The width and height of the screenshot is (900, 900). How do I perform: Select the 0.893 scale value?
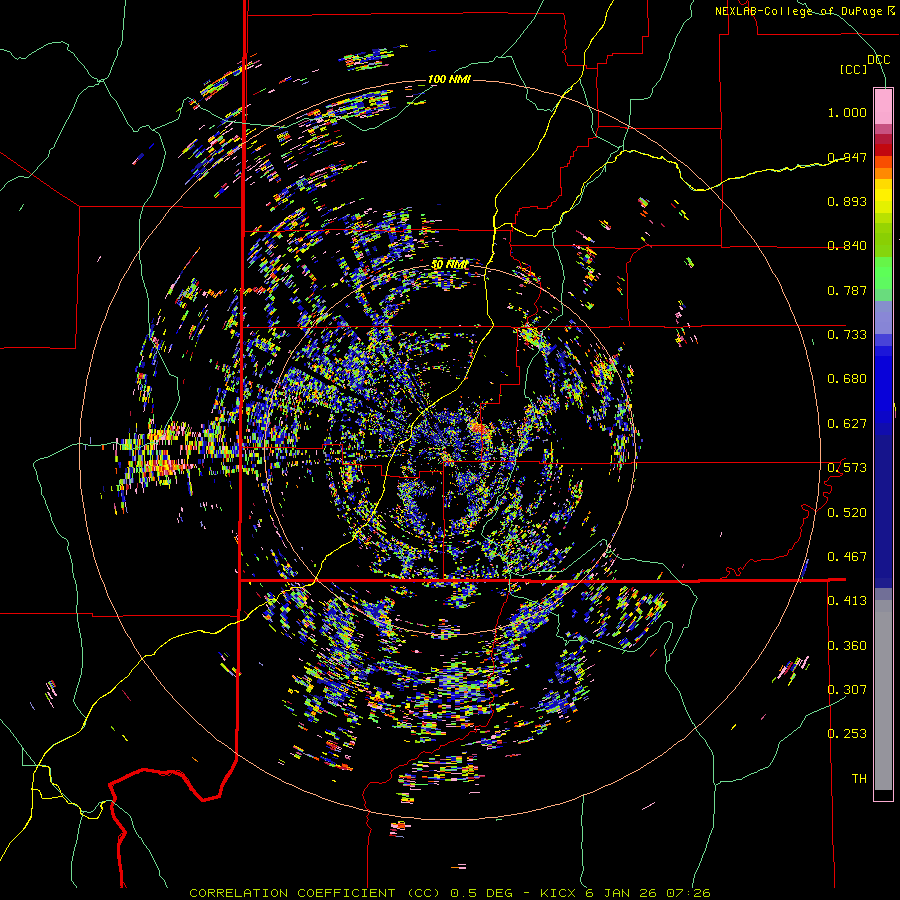click(847, 201)
